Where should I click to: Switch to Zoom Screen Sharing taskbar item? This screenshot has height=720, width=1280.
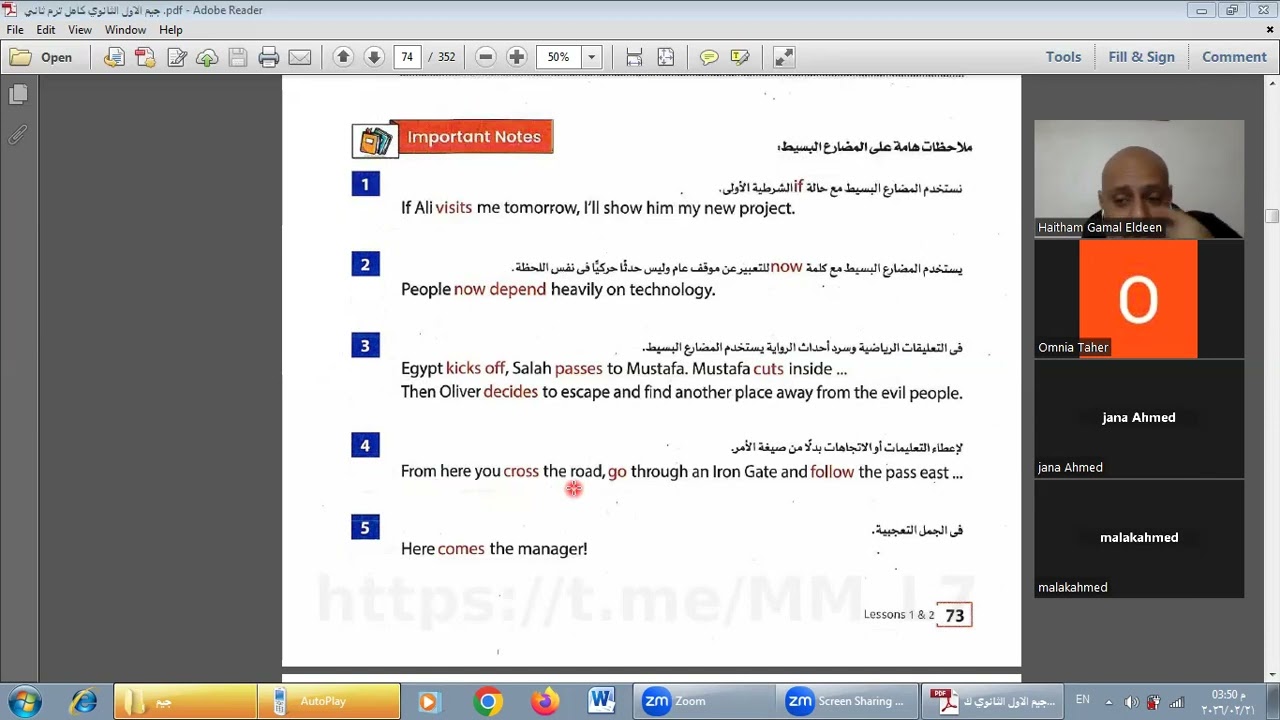point(848,702)
